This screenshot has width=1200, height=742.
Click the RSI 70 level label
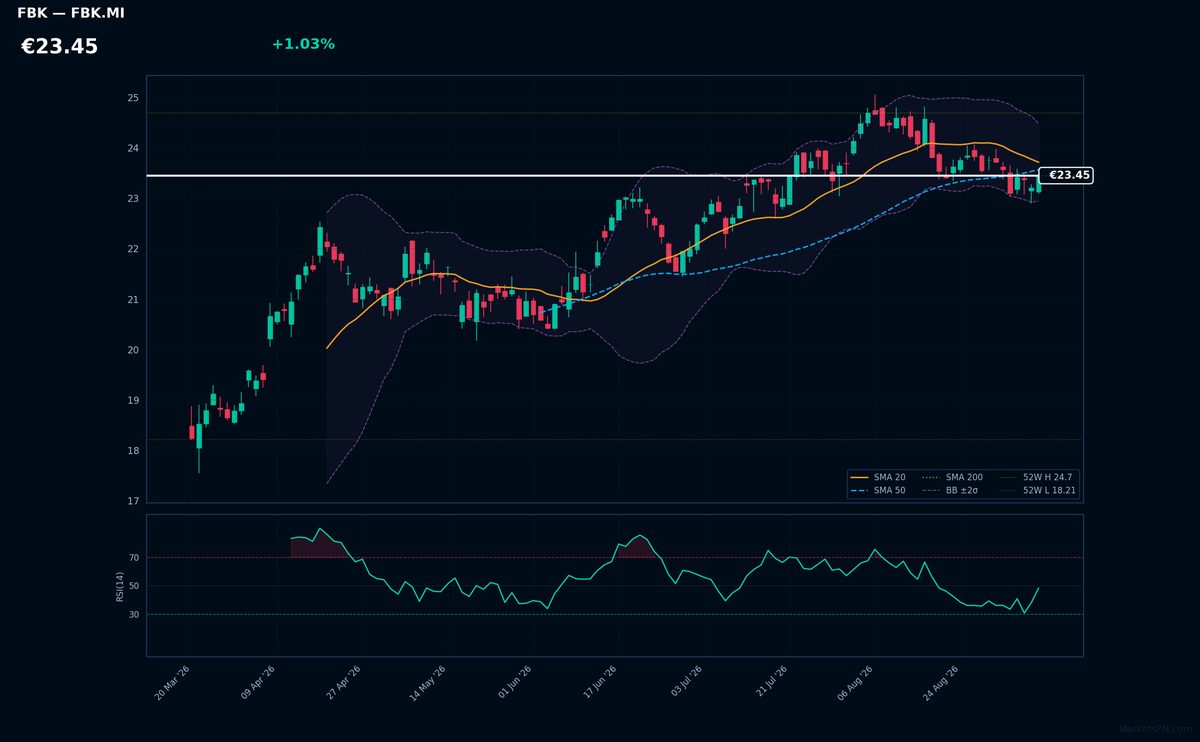pos(134,557)
